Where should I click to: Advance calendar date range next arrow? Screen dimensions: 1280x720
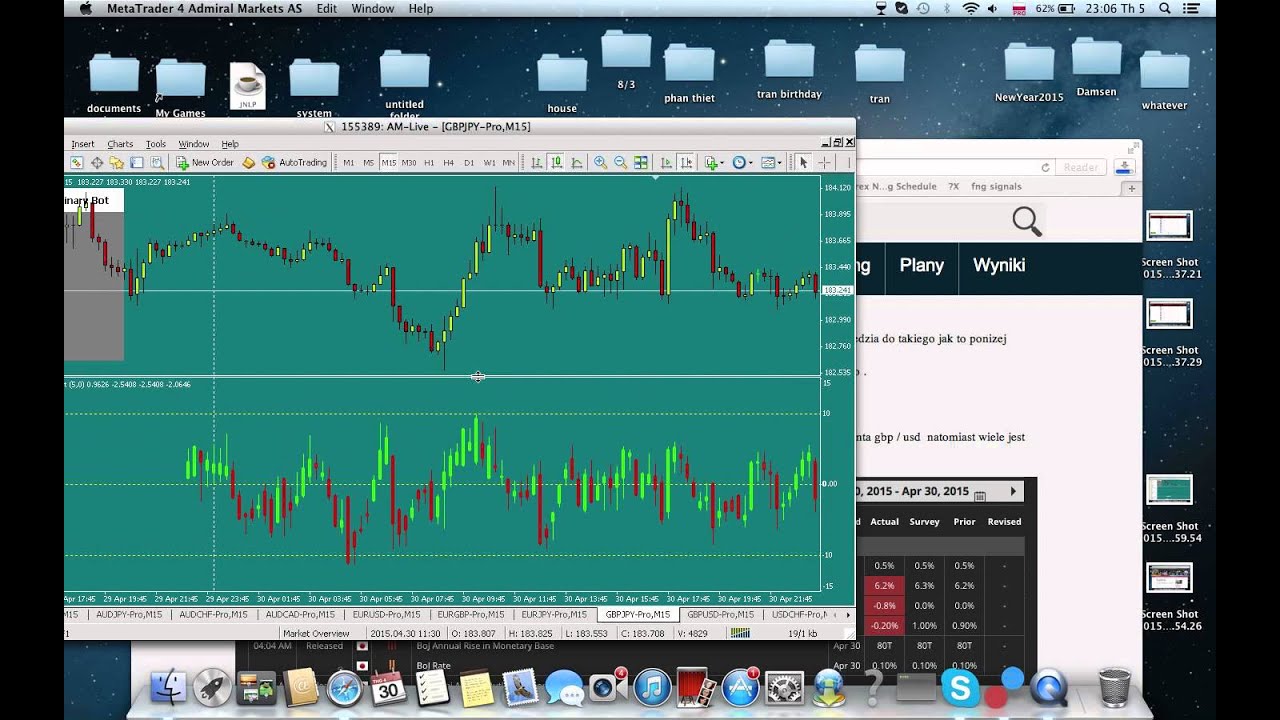[1013, 491]
